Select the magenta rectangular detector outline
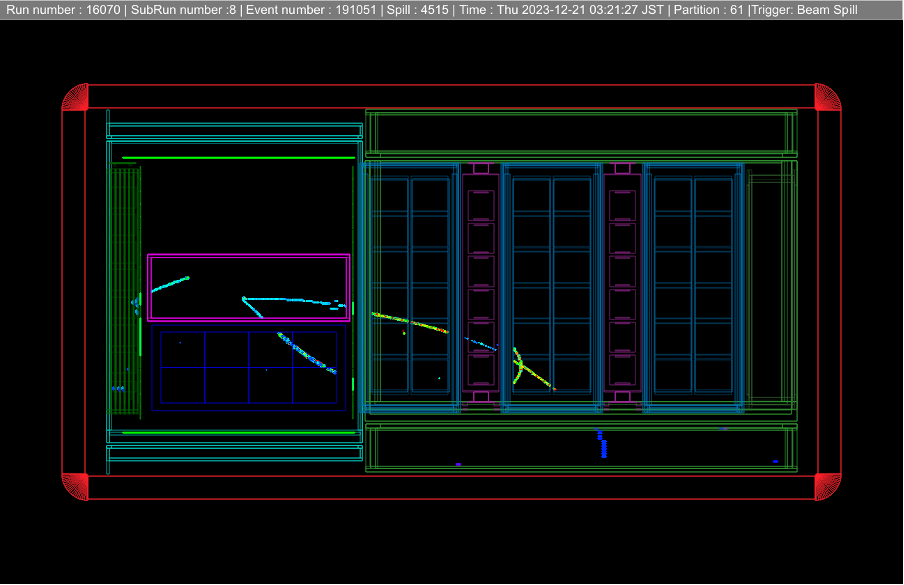904x585 pixels. 248,288
